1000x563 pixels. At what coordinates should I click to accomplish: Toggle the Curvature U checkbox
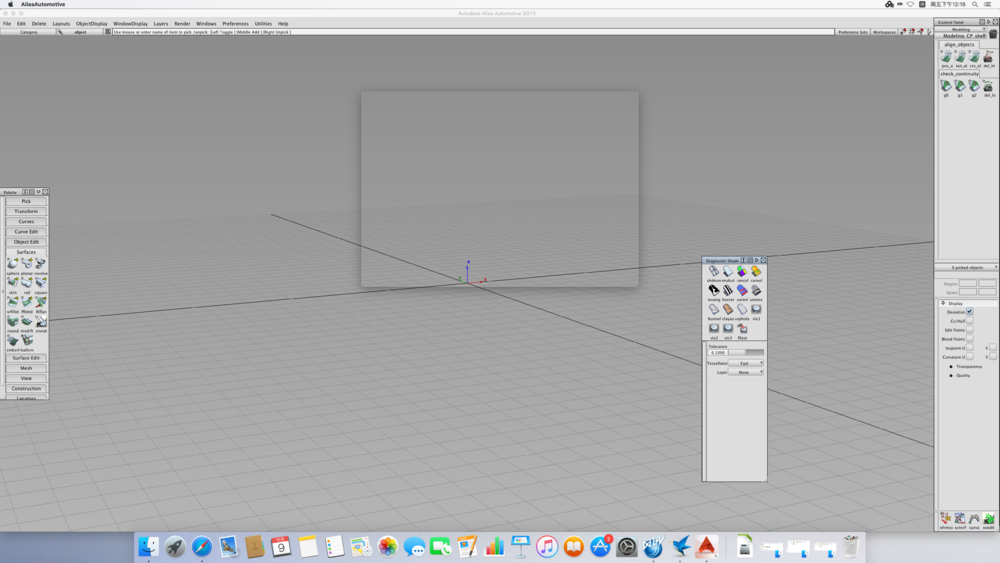click(x=969, y=356)
